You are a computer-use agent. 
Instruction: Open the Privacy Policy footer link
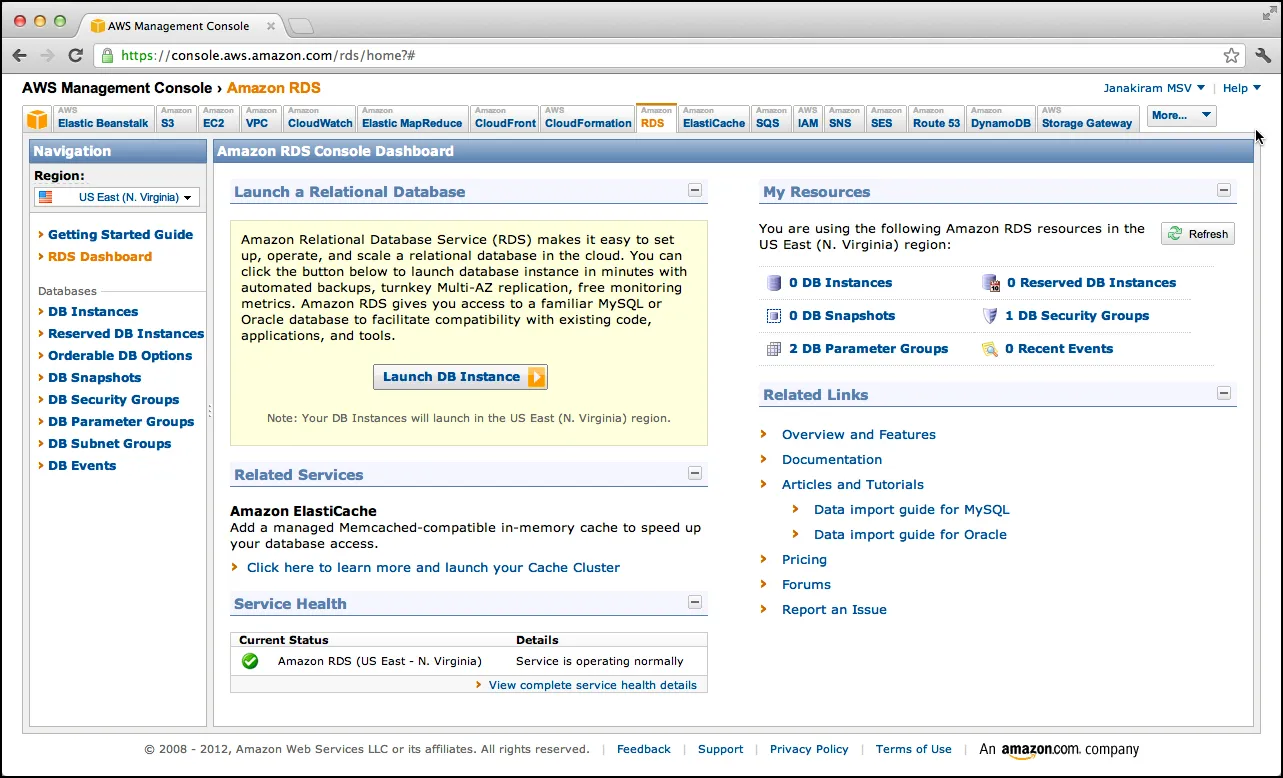pyautogui.click(x=809, y=749)
